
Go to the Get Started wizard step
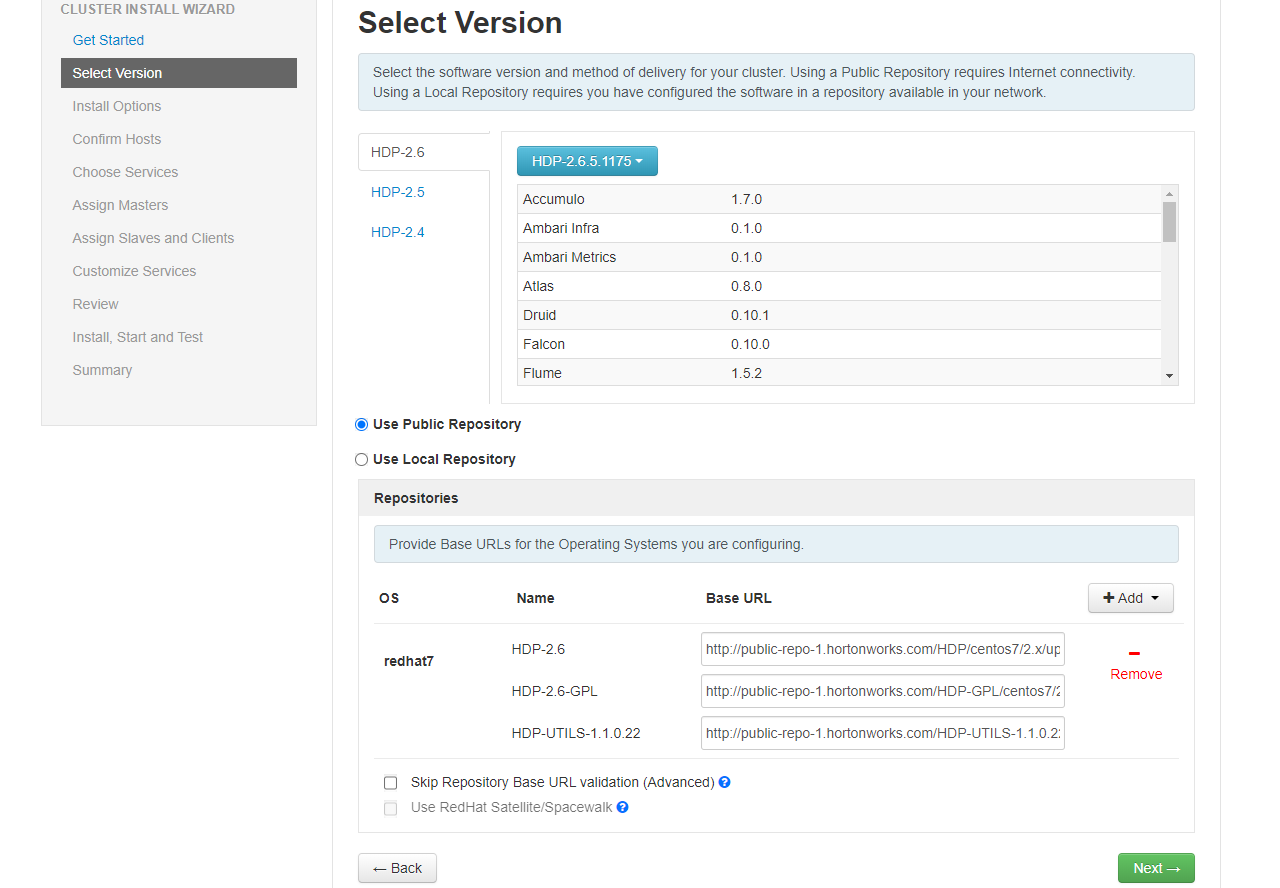coord(108,40)
